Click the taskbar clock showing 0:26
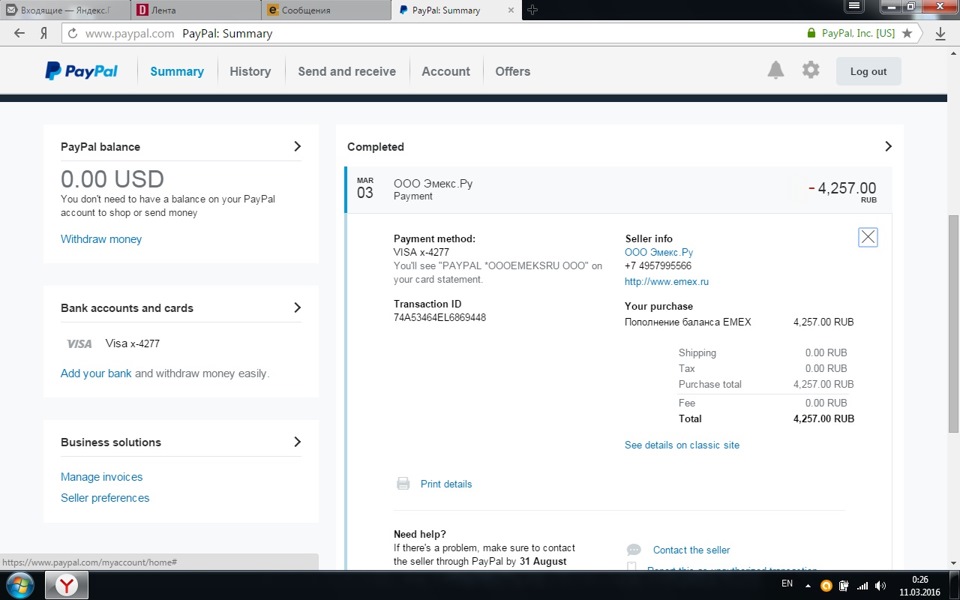The height and width of the screenshot is (600, 960). pos(920,579)
